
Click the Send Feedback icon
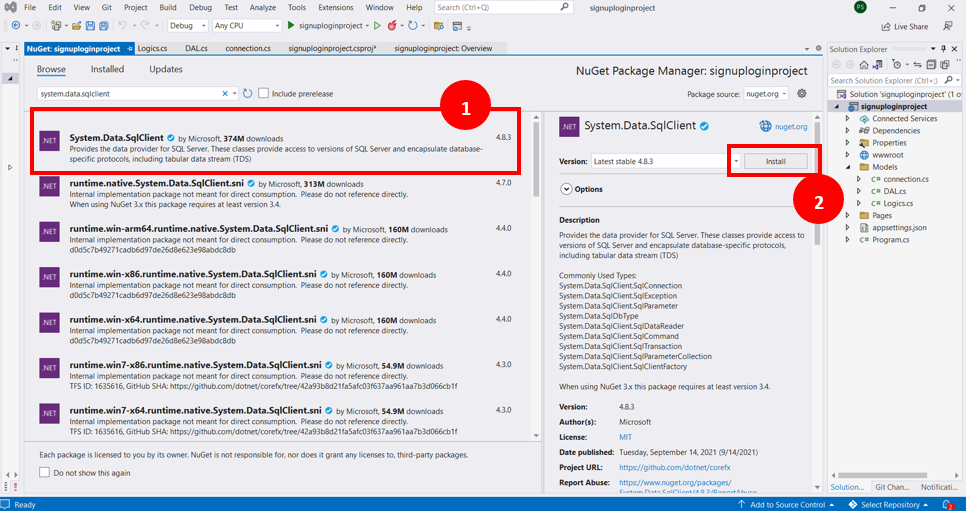coord(948,26)
